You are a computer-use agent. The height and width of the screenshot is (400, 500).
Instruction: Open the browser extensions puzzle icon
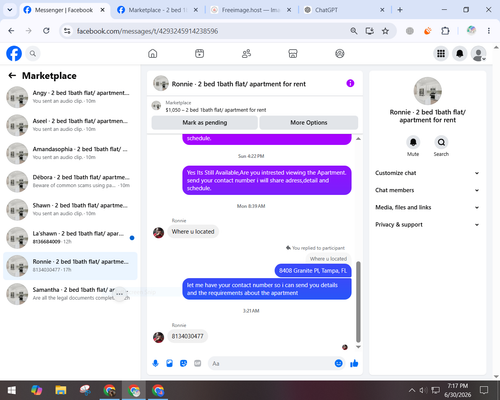[x=445, y=31]
